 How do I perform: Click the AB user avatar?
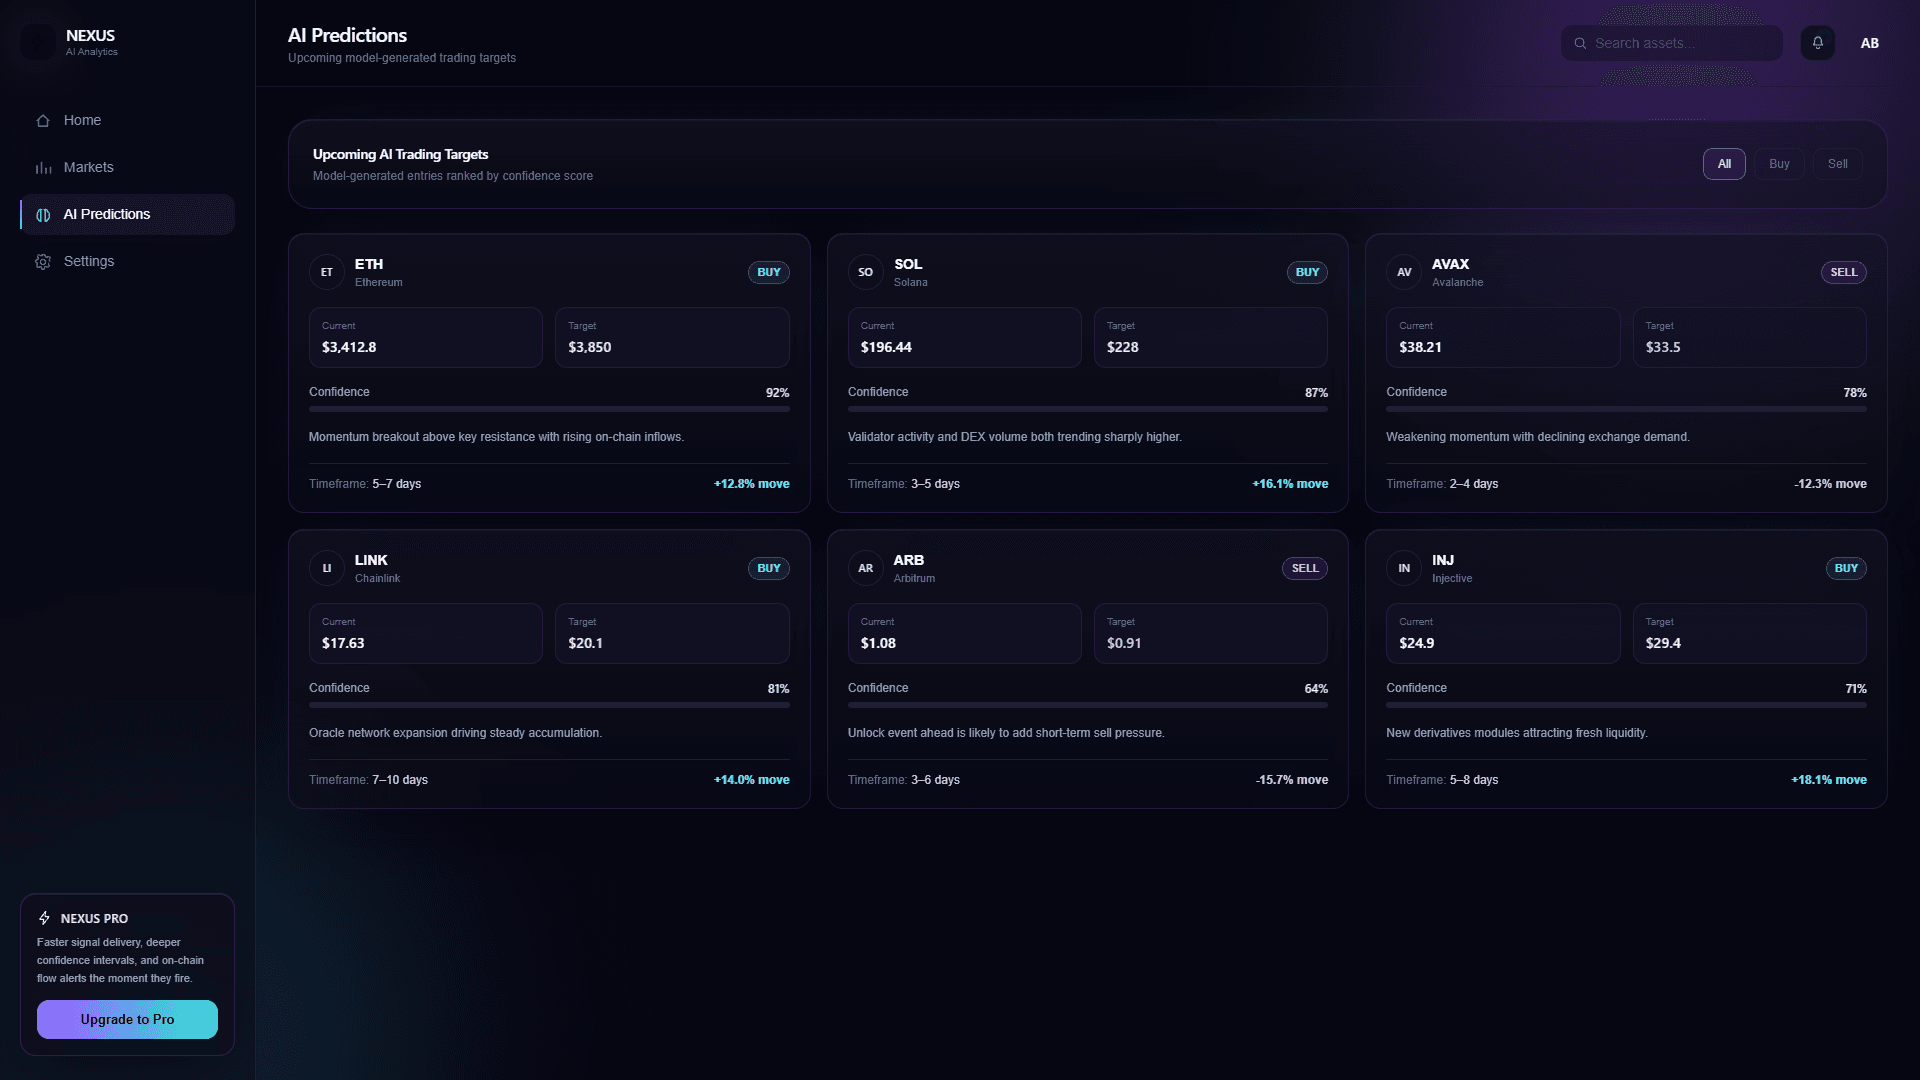1869,43
